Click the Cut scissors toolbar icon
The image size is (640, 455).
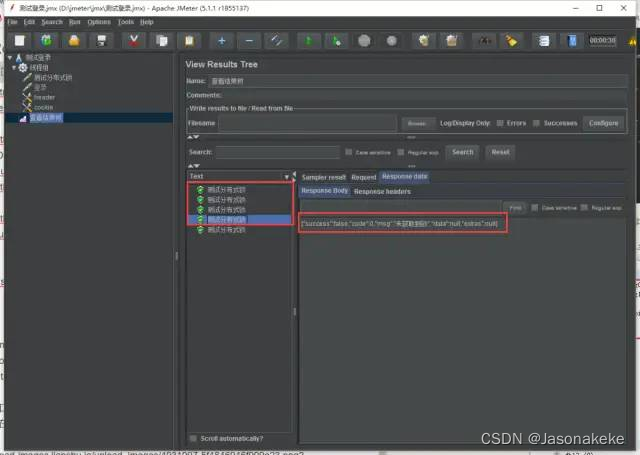click(x=133, y=40)
